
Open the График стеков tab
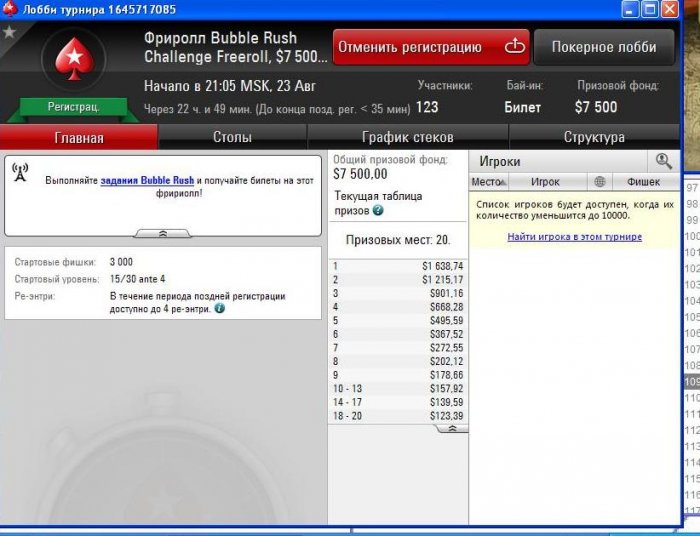(x=408, y=137)
